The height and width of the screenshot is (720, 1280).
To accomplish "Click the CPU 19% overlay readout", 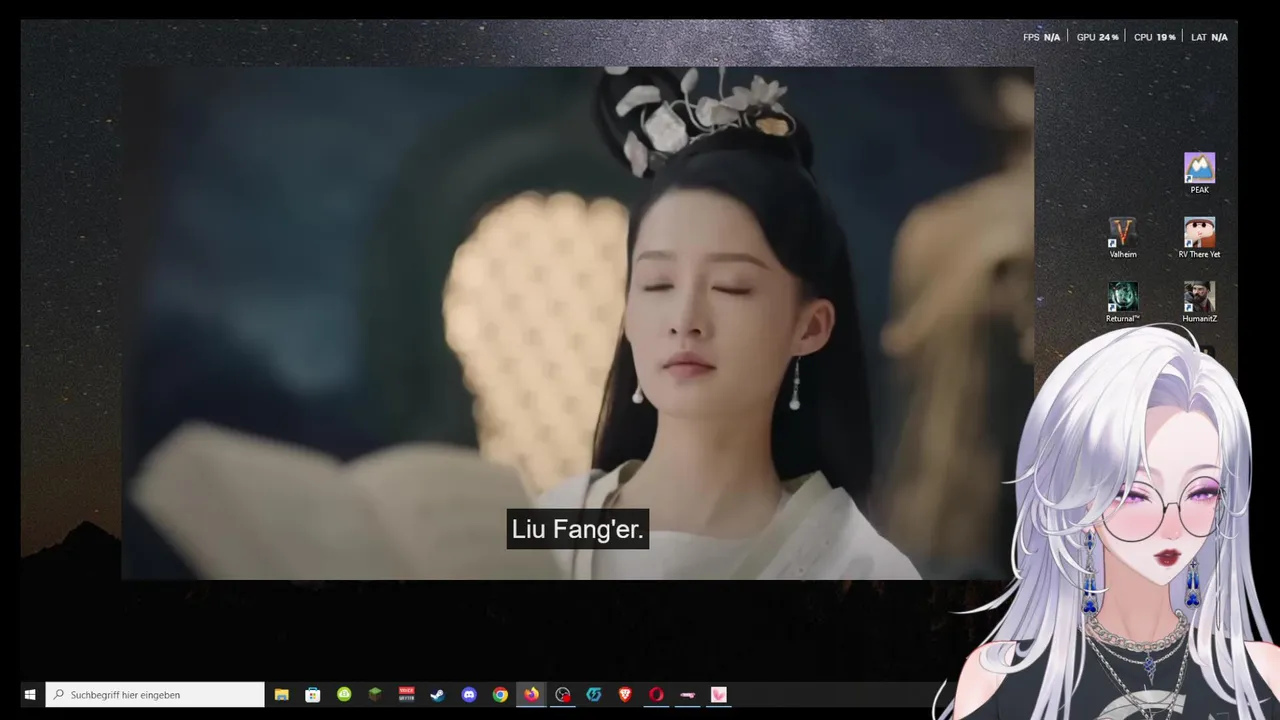I will pyautogui.click(x=1155, y=37).
